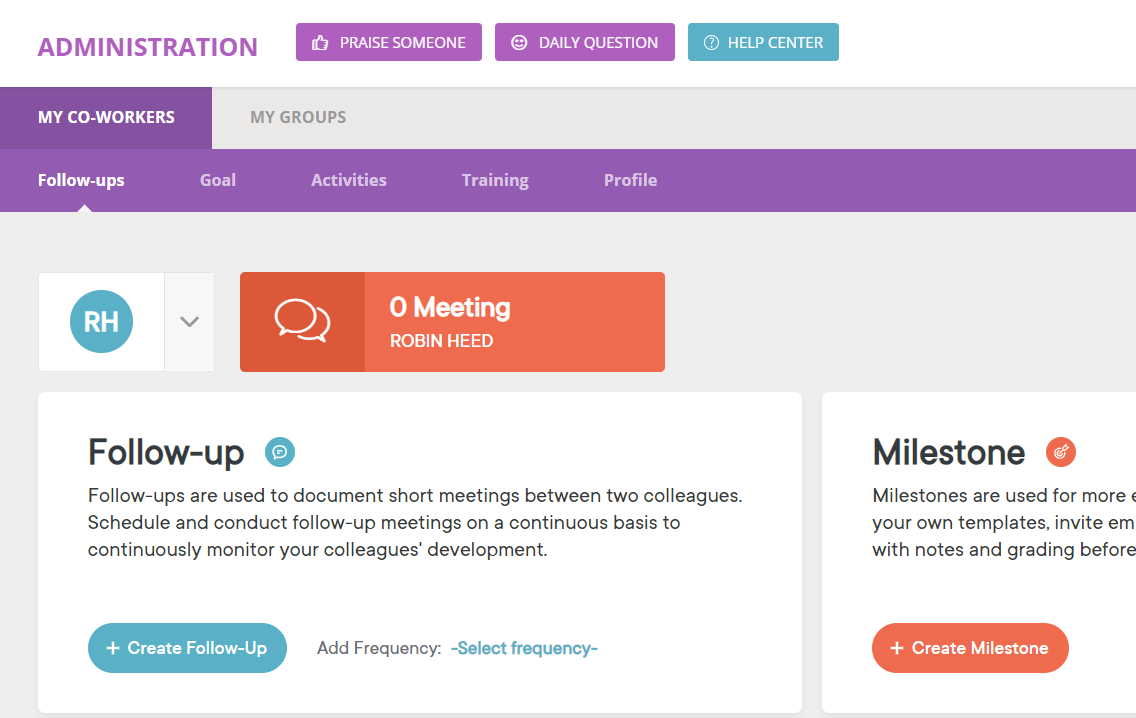Go to the Activities sub-tab

pos(349,180)
